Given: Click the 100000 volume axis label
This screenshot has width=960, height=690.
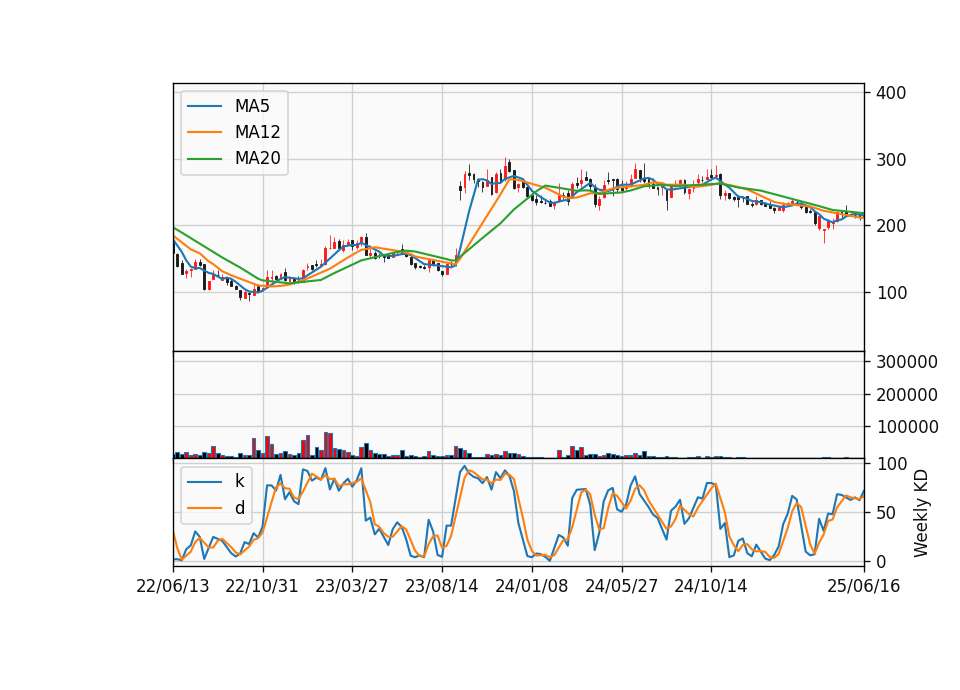Looking at the screenshot, I should pyautogui.click(x=907, y=427).
